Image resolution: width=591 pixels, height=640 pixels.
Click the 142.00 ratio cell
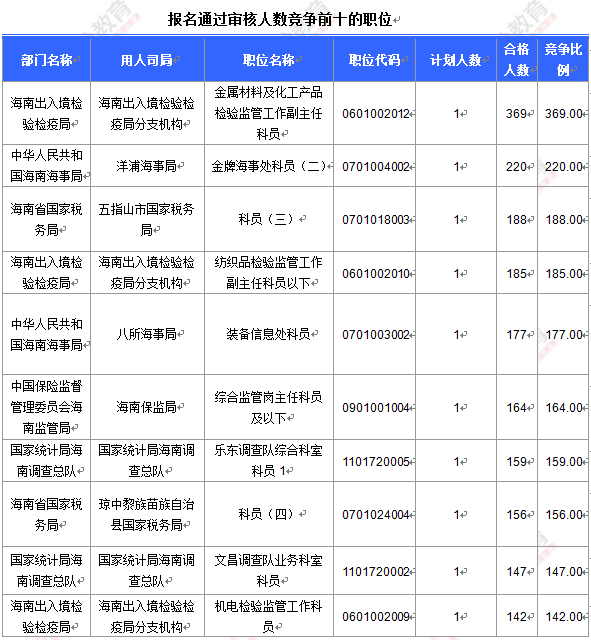click(563, 616)
